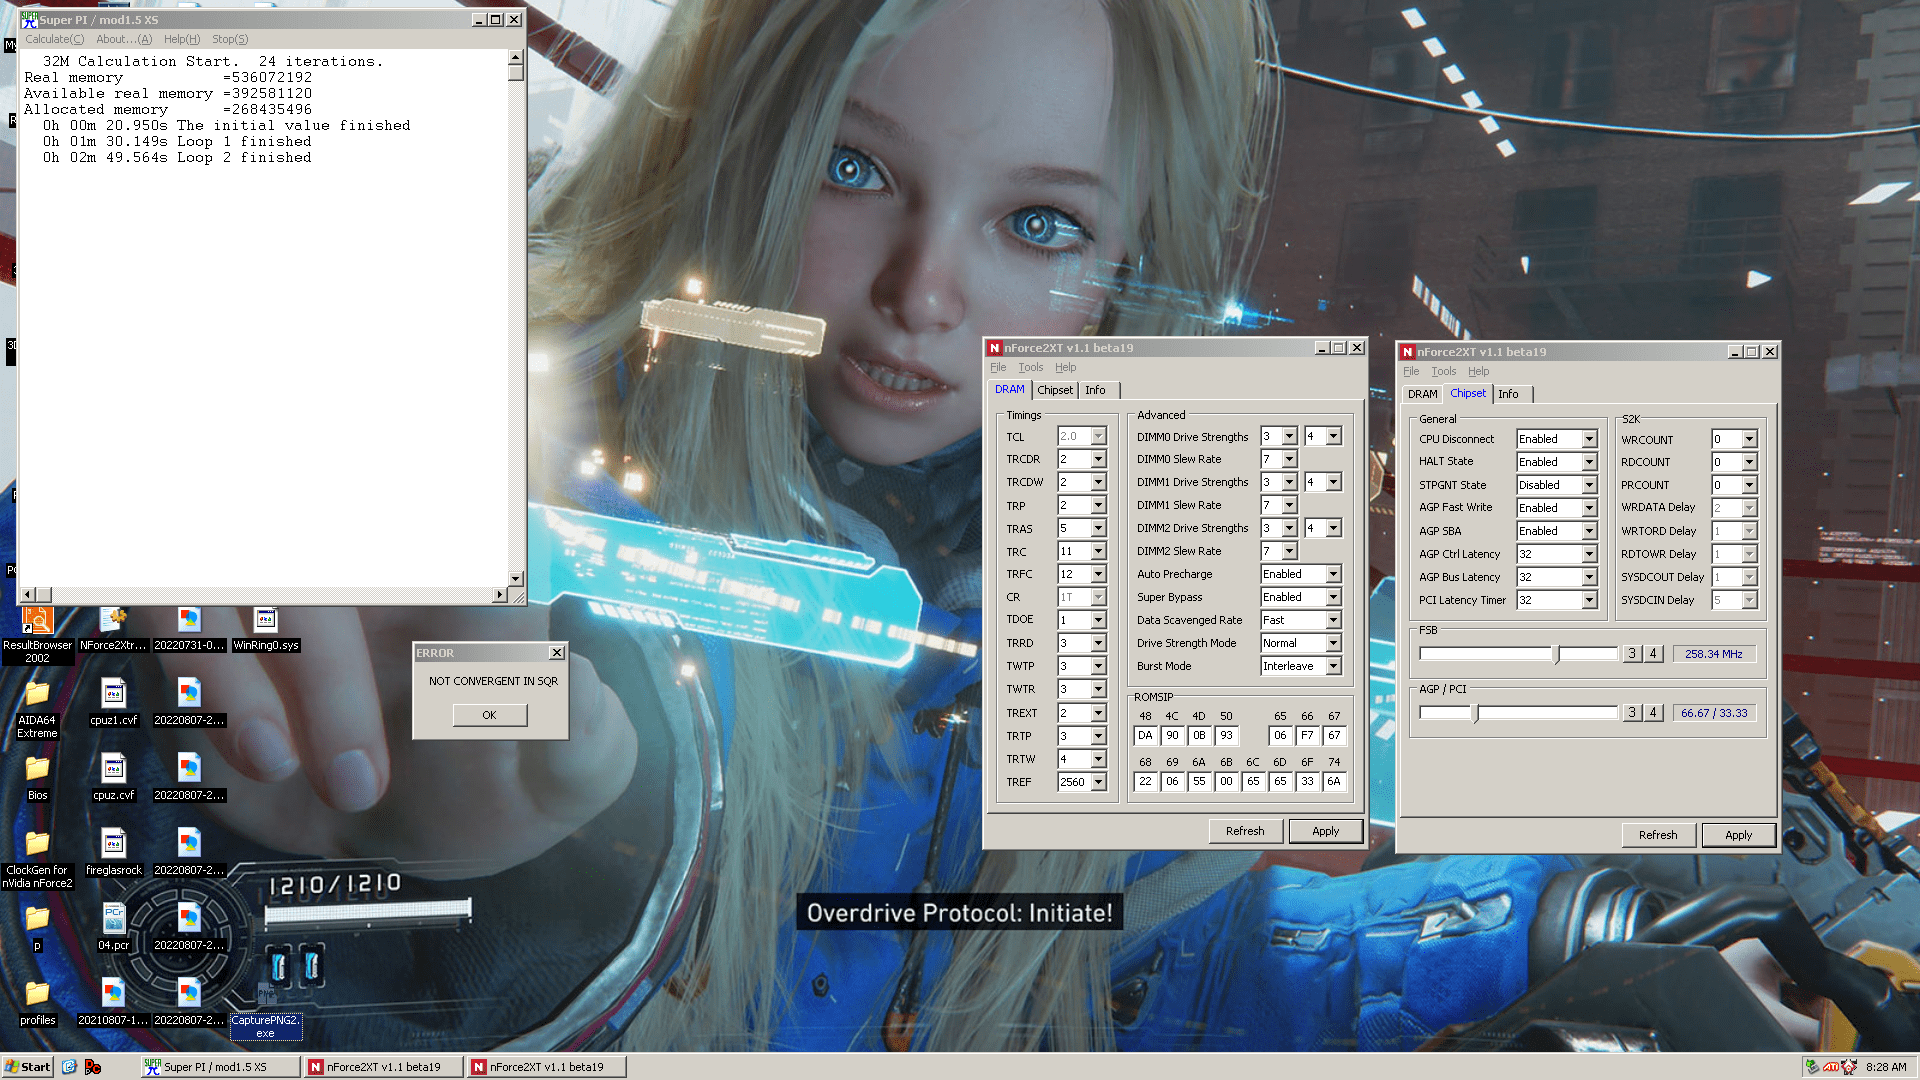Click the AGP / PCI frequency slider
Viewport: 1920px width, 1080px height.
(1518, 713)
